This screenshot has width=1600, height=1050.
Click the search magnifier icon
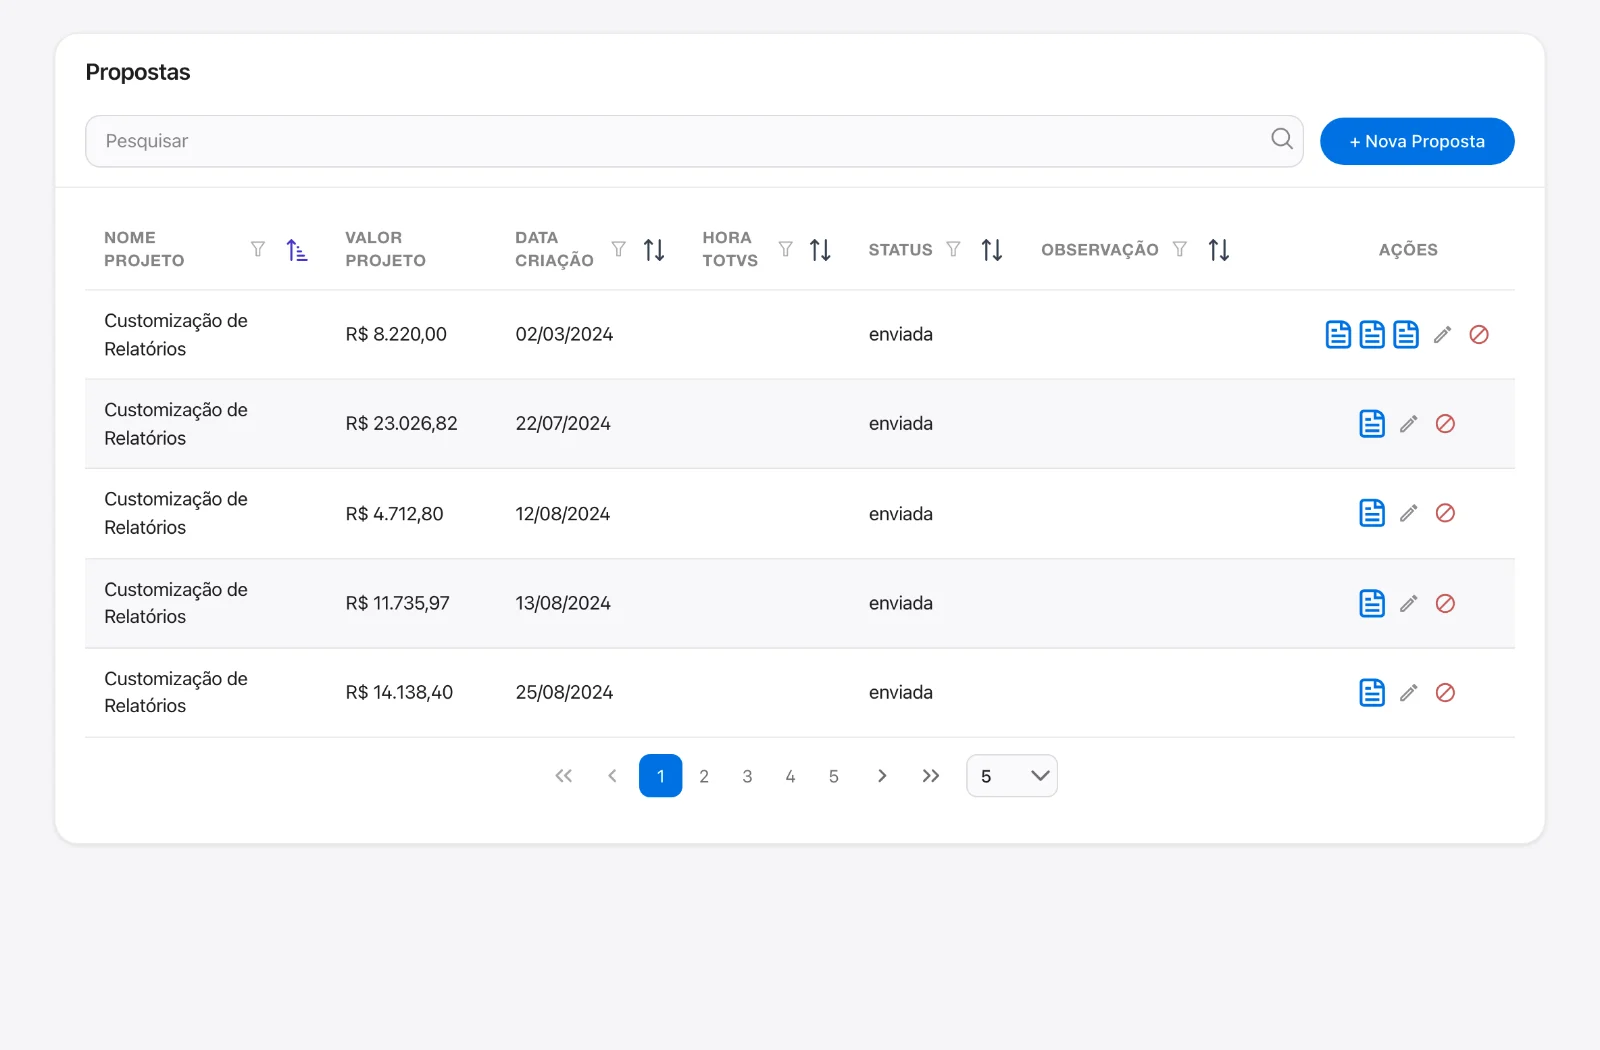coord(1281,139)
